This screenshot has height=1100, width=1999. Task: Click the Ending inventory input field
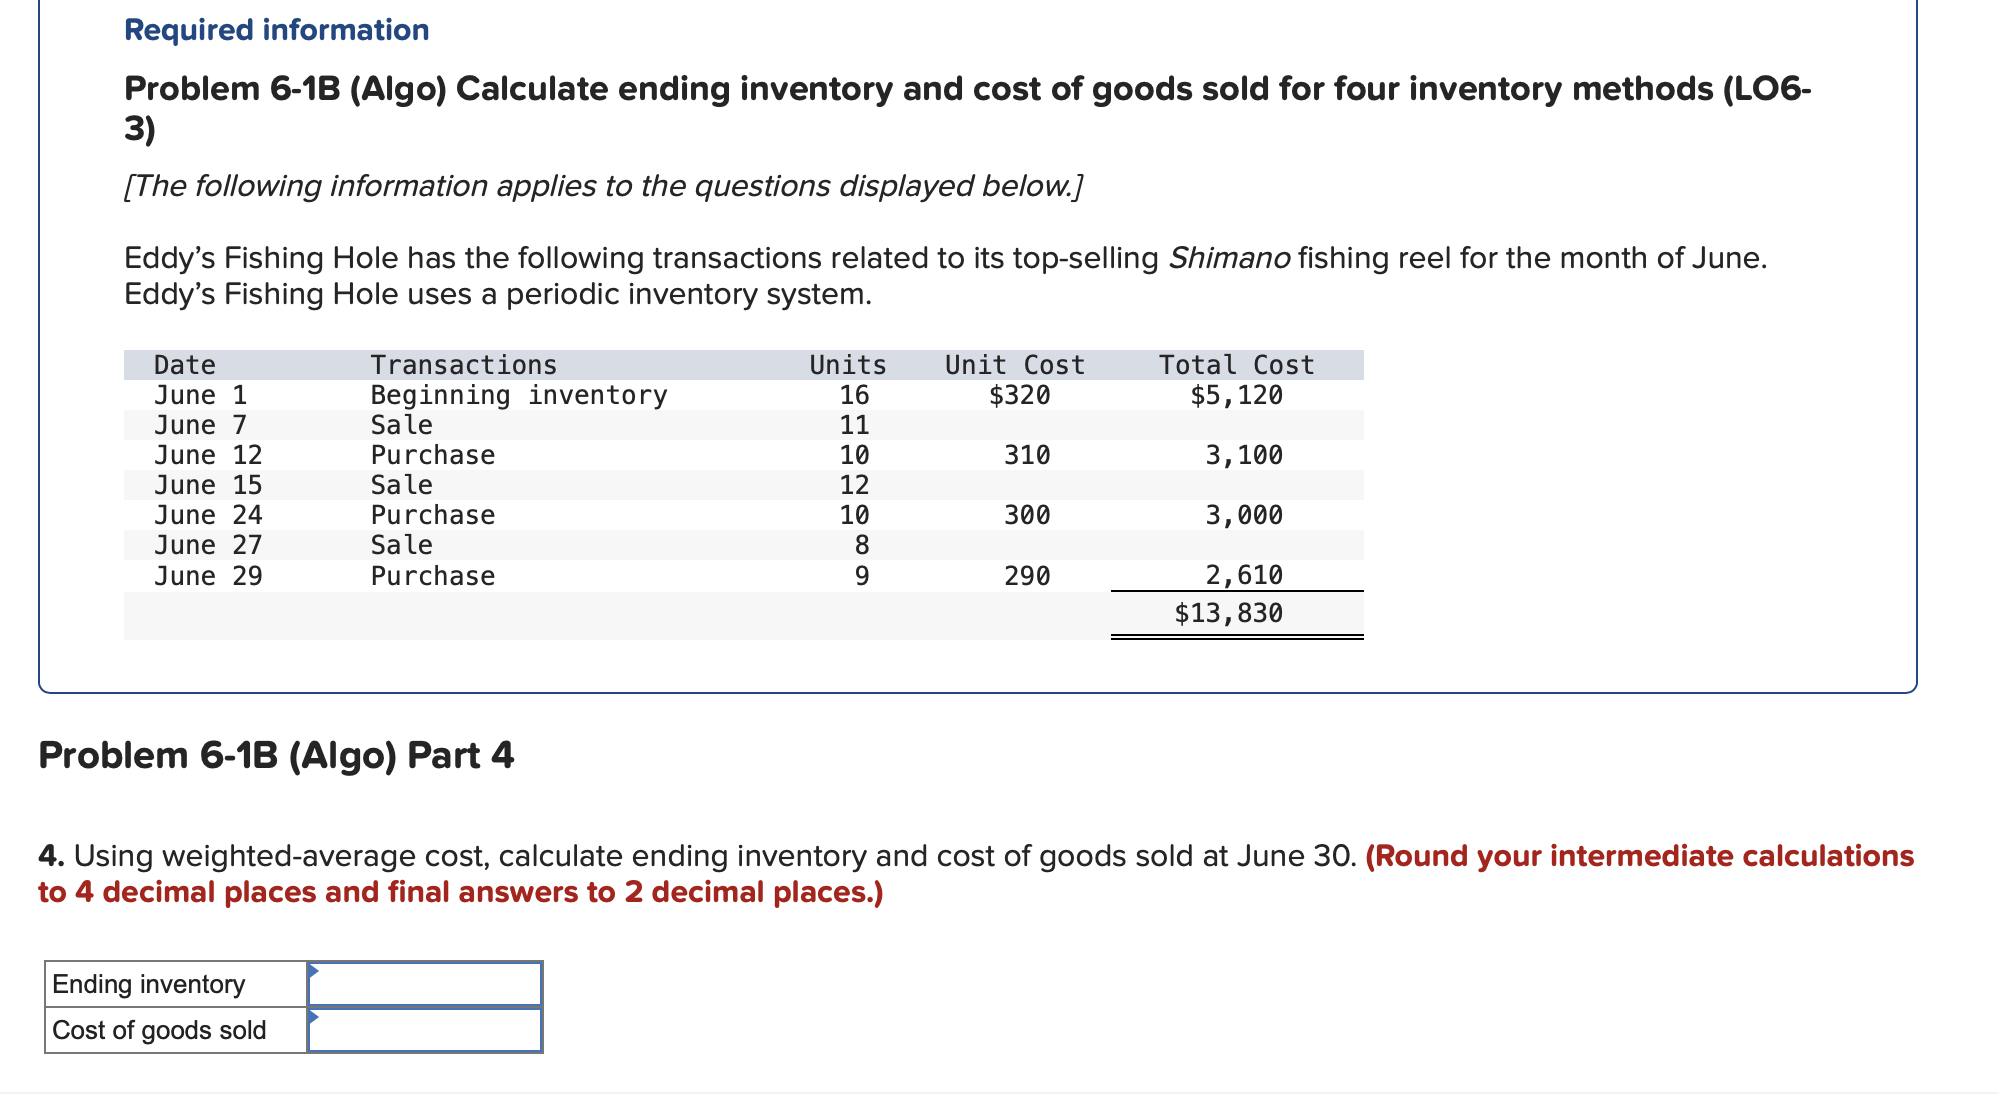click(424, 984)
